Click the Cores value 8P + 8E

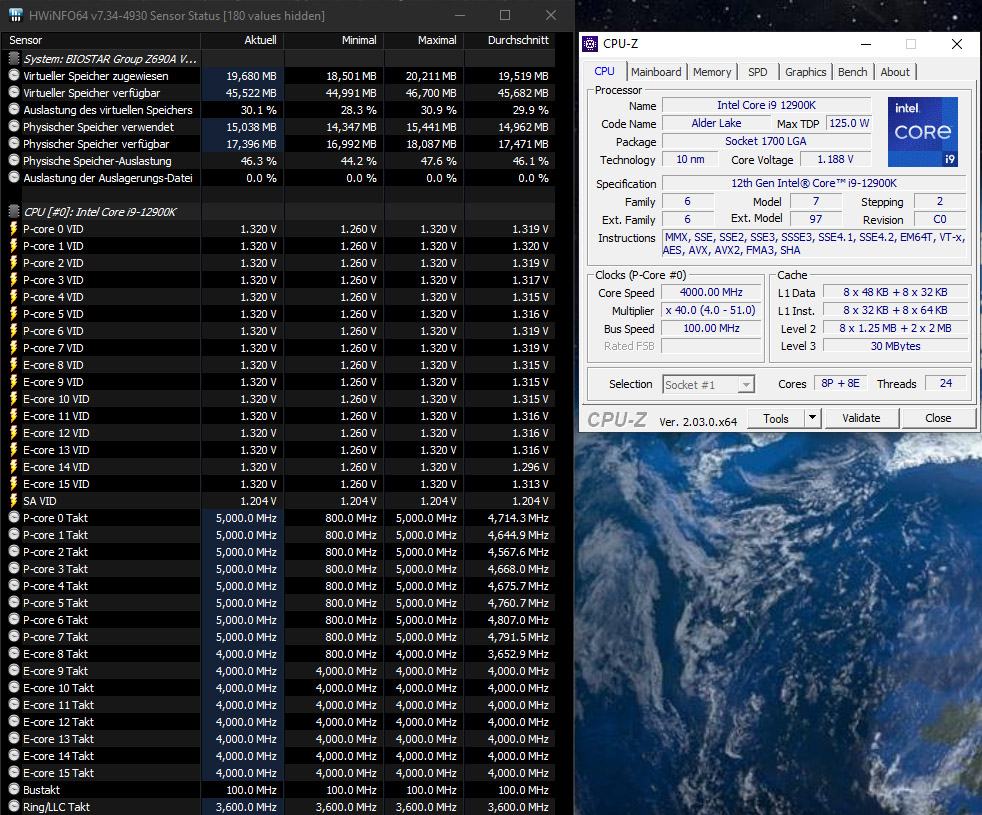coord(840,383)
